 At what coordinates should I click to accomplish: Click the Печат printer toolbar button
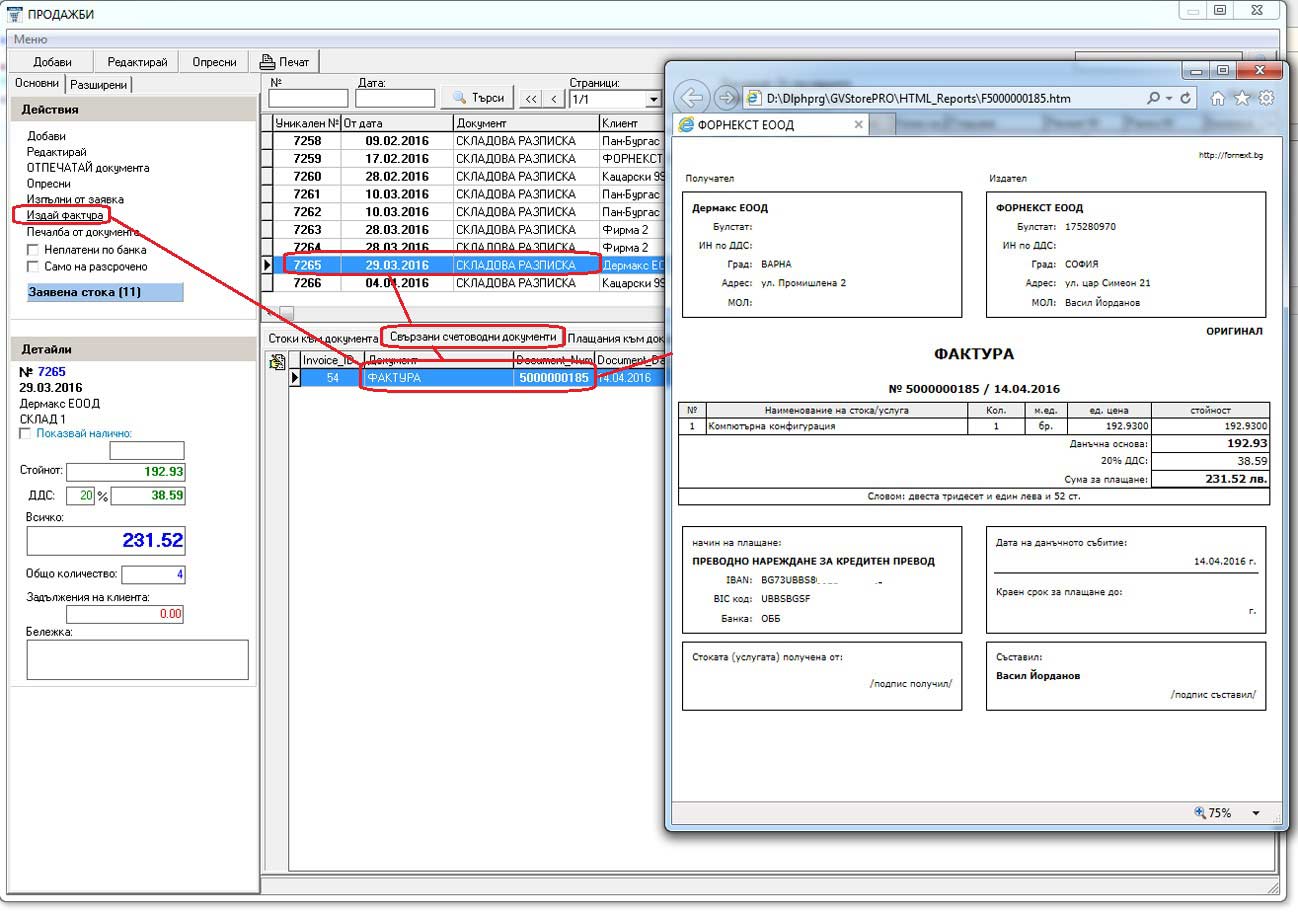point(285,62)
